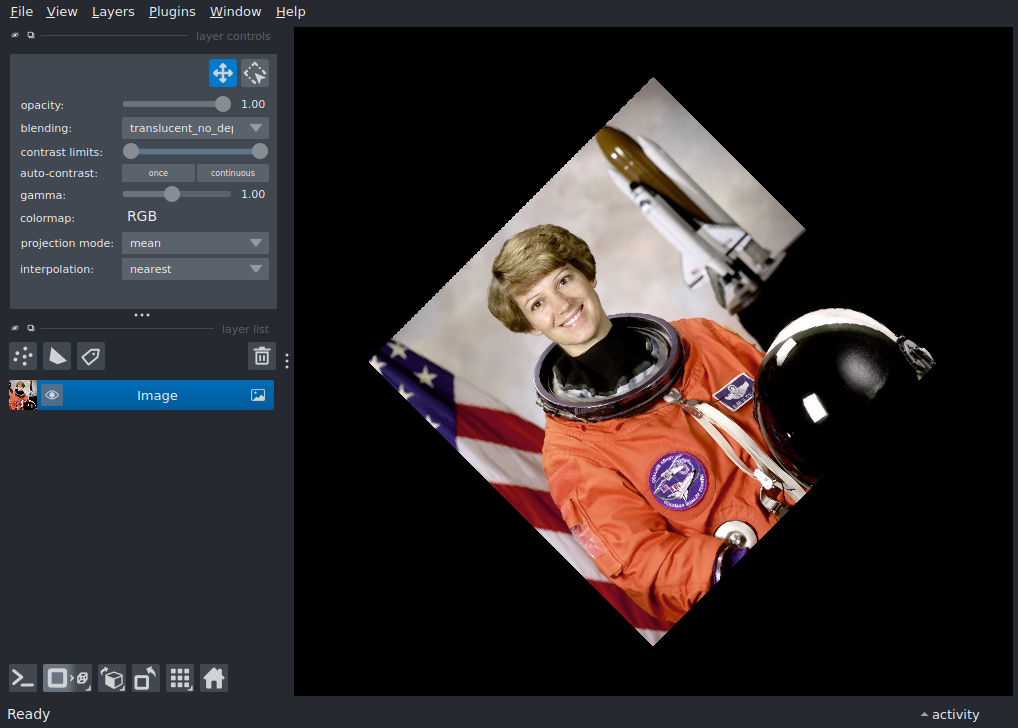Roll dimensions with the cube icon
Screen dimensions: 1018x728
111,678
